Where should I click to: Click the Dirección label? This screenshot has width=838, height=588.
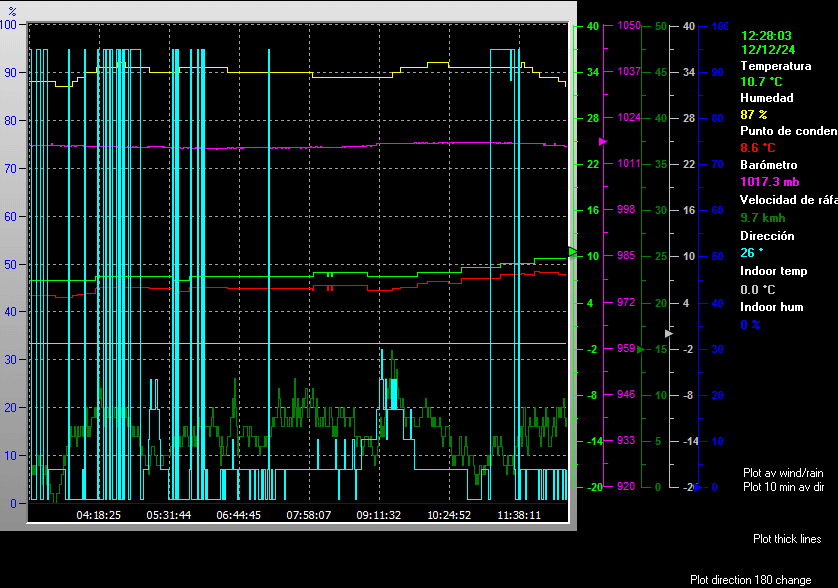click(767, 236)
